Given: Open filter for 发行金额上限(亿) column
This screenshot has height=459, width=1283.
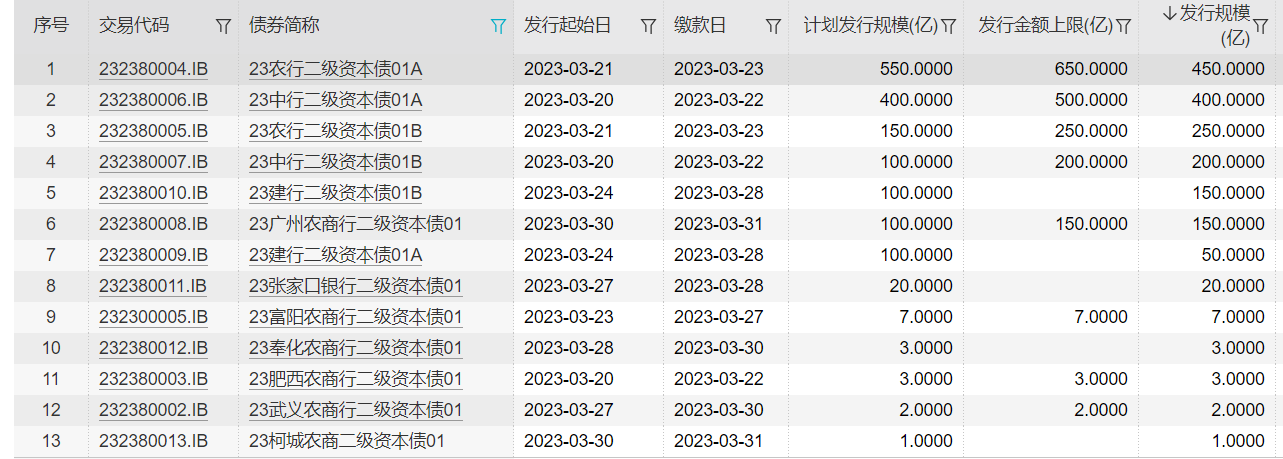Looking at the screenshot, I should pyautogui.click(x=1123, y=26).
